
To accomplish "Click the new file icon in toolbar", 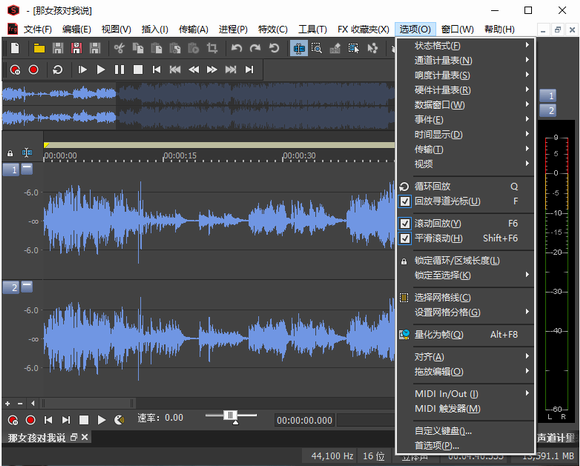I will (15, 48).
